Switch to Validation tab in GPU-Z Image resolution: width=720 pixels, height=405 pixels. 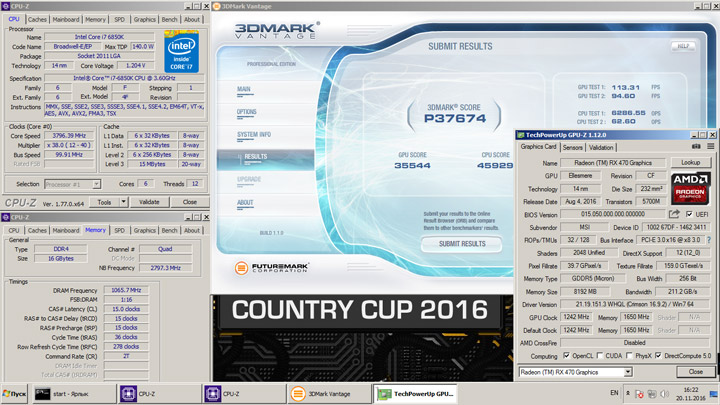click(x=601, y=147)
